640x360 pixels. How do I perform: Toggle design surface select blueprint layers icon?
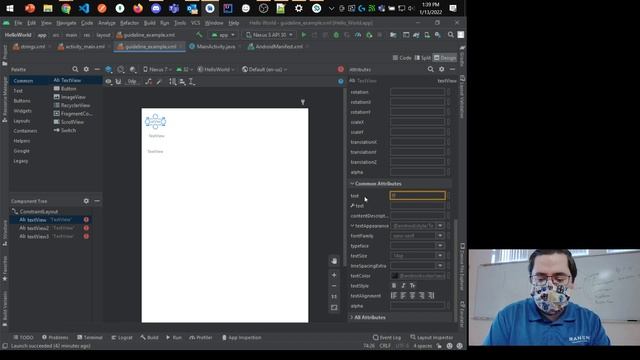[109, 70]
